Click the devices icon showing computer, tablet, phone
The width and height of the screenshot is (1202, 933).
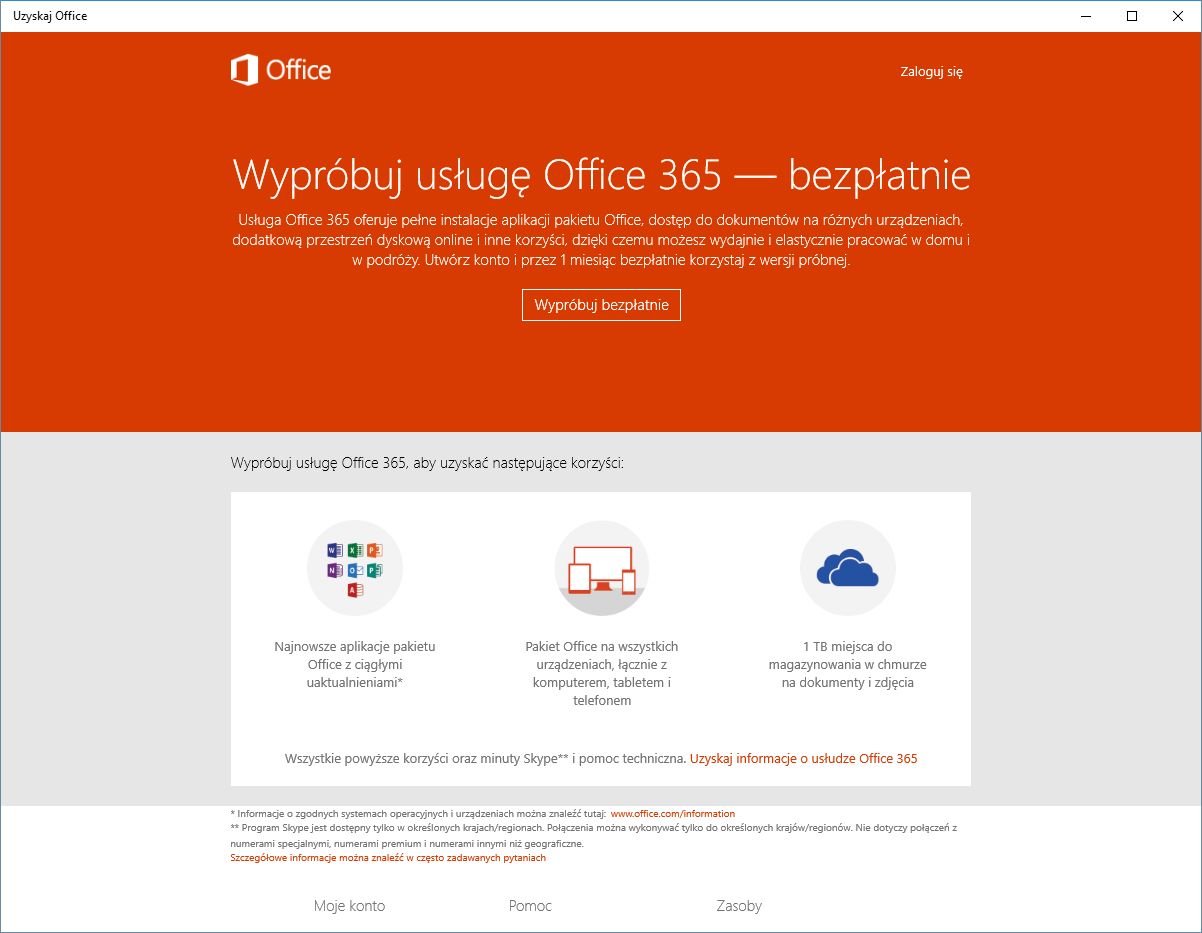(x=602, y=569)
